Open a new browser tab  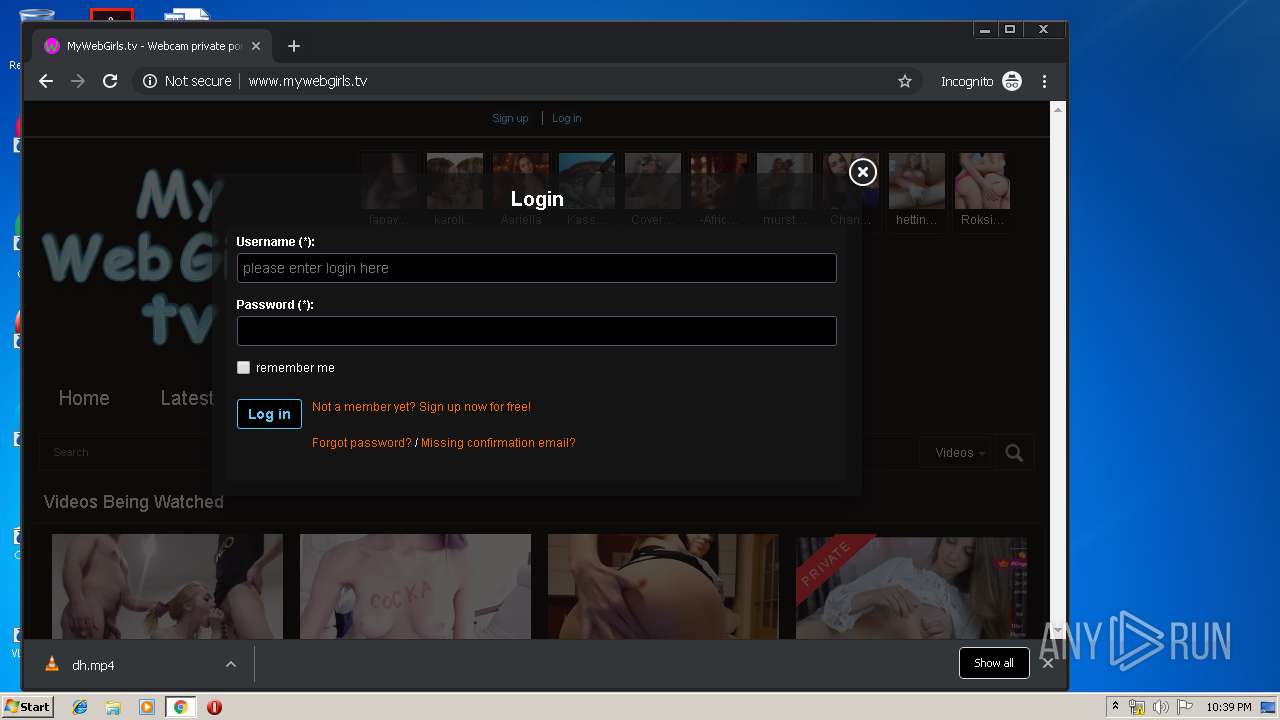coord(293,46)
